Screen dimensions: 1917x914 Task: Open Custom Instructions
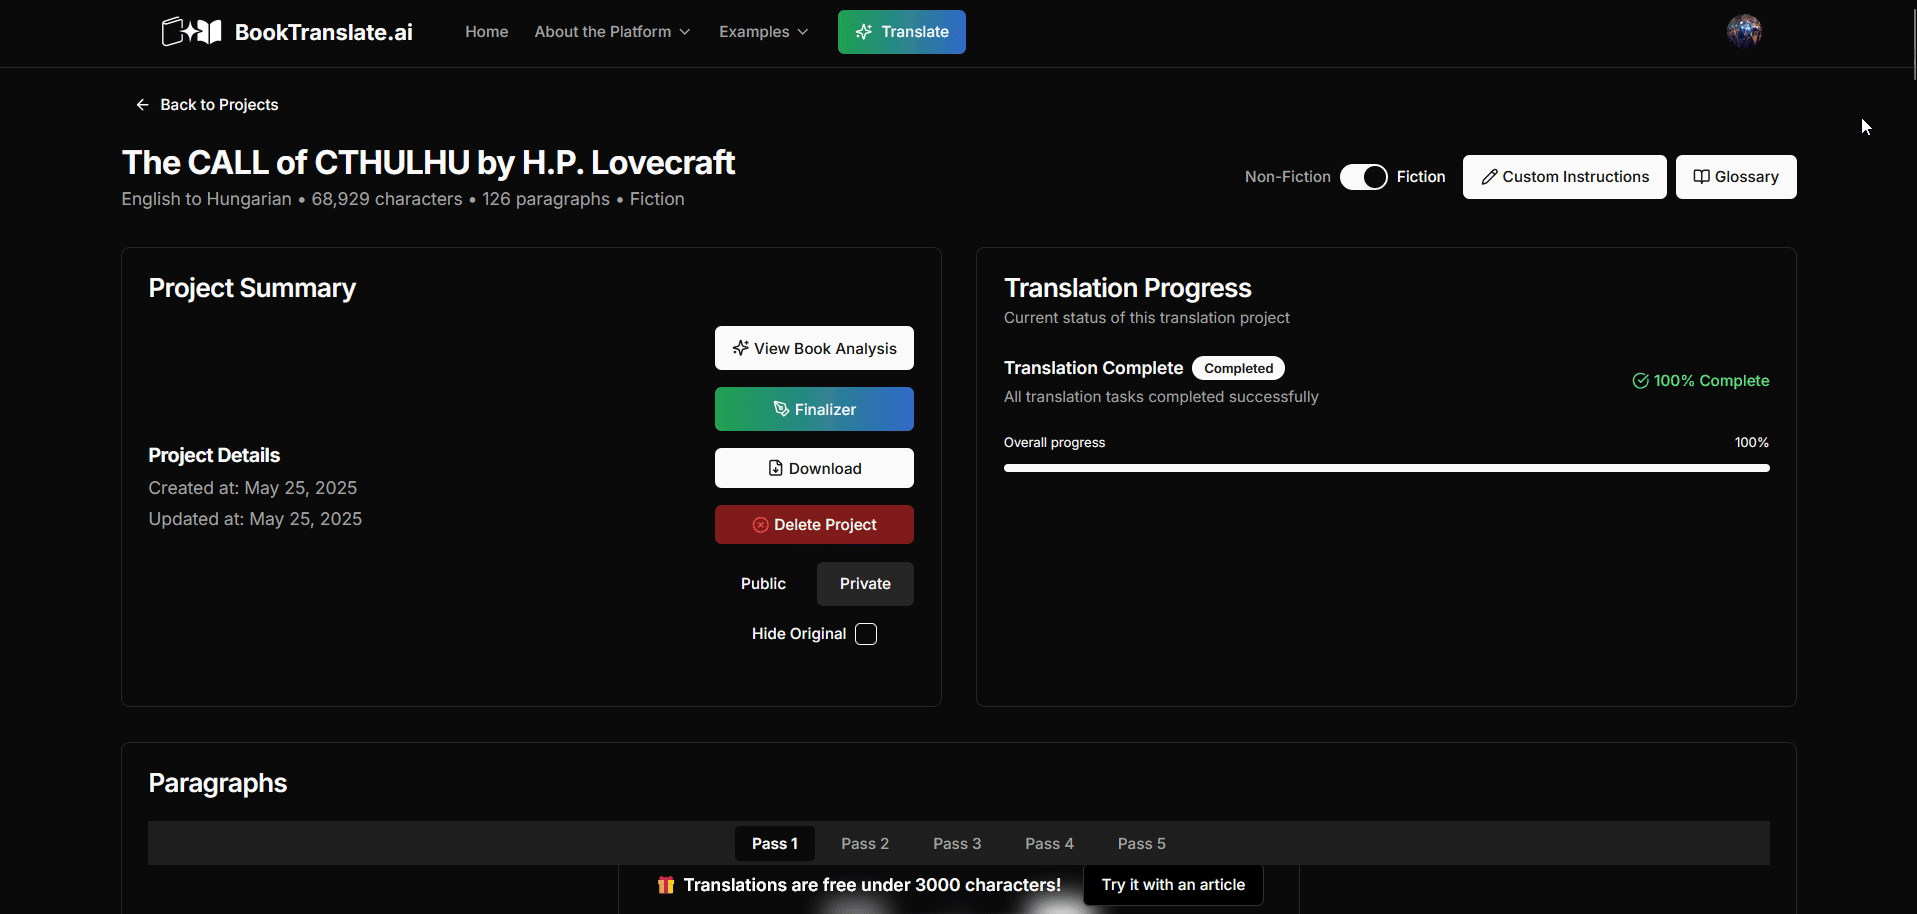coord(1565,177)
